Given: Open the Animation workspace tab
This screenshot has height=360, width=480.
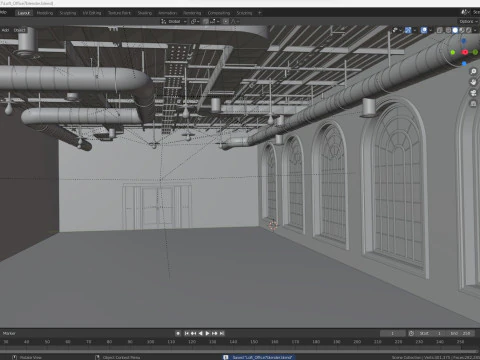Looking at the screenshot, I should pos(167,13).
